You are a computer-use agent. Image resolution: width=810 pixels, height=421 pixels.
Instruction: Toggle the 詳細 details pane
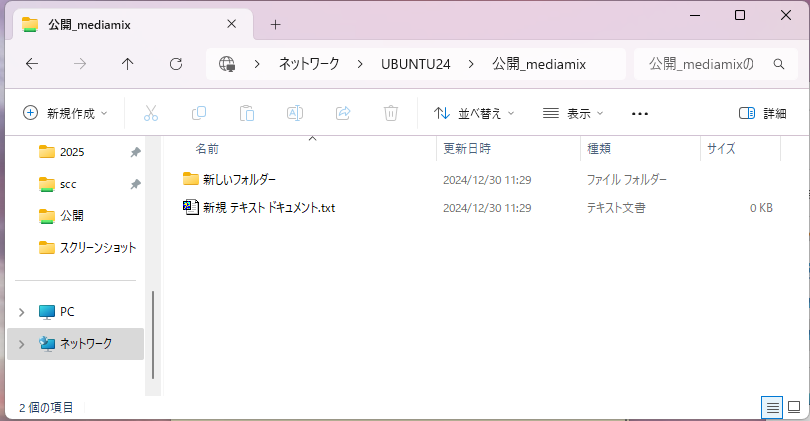[762, 113]
